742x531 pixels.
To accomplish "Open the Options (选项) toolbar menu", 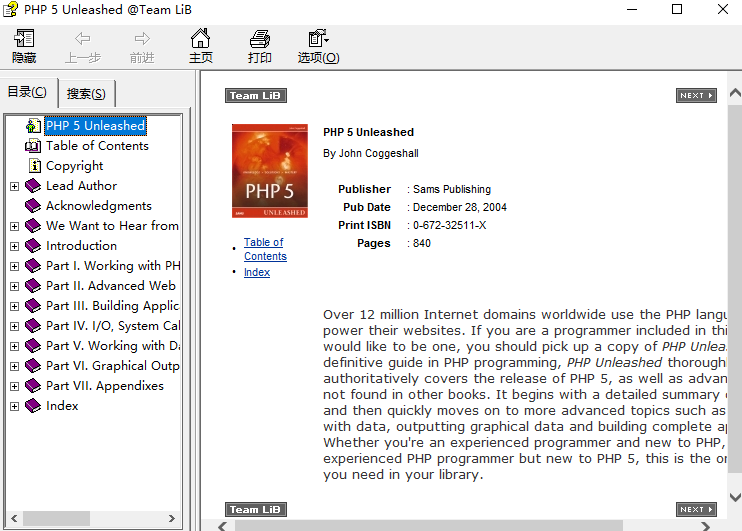I will [318, 39].
